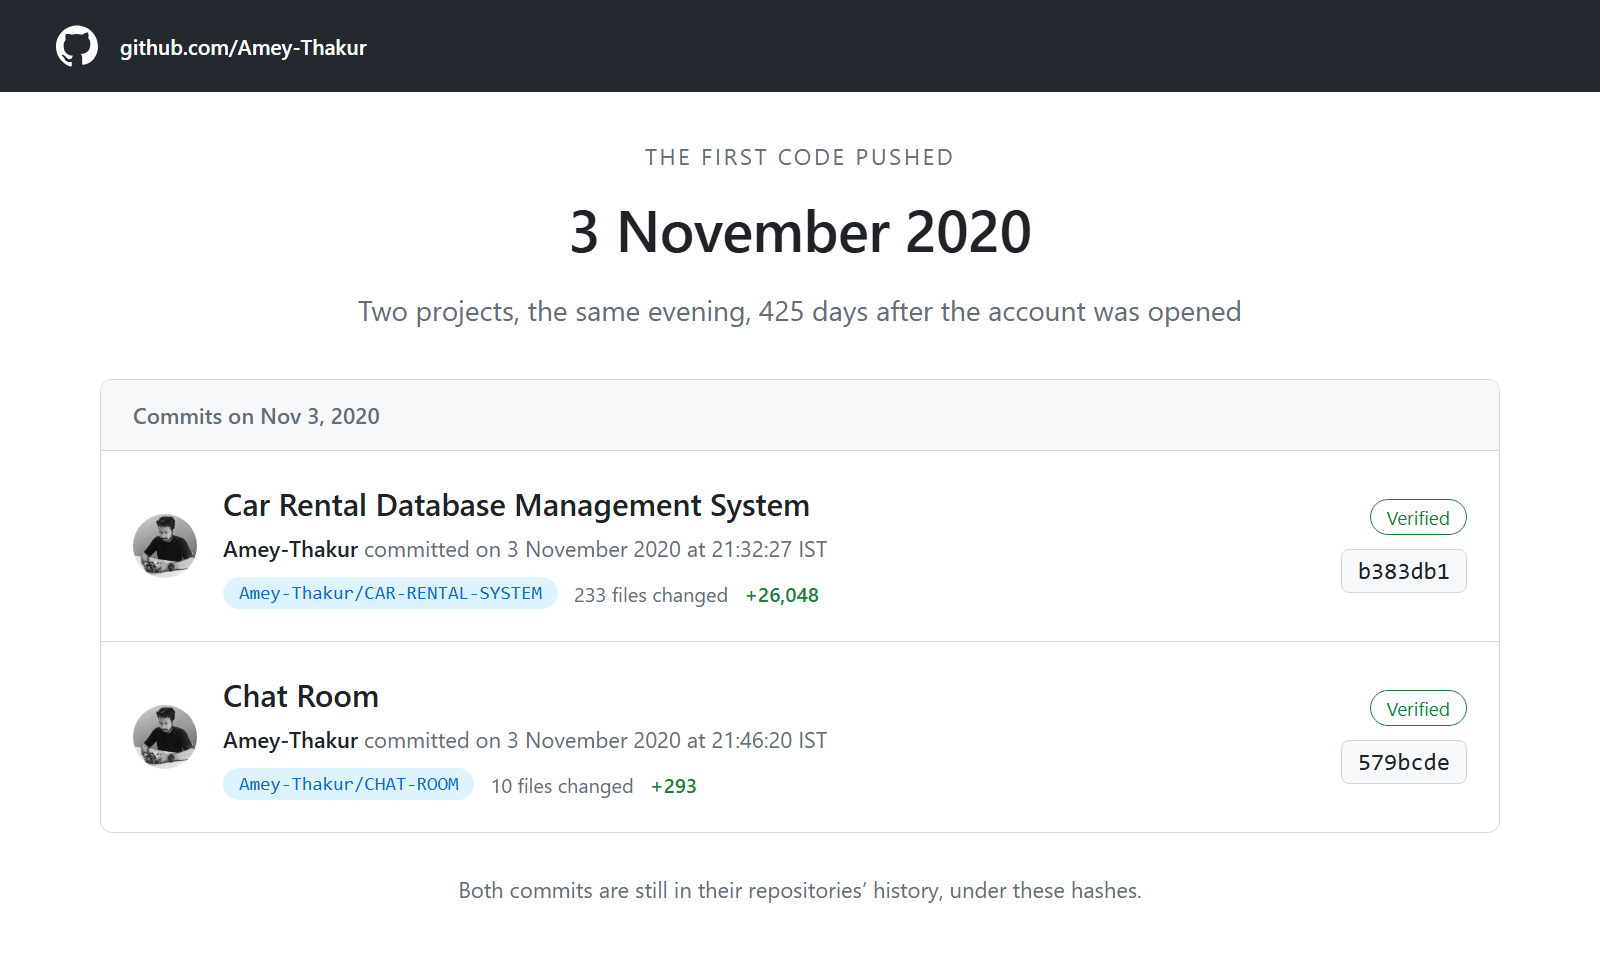Open Amey-Thakur/CHAT-ROOM repository tag
The image size is (1600, 968).
[x=348, y=784]
